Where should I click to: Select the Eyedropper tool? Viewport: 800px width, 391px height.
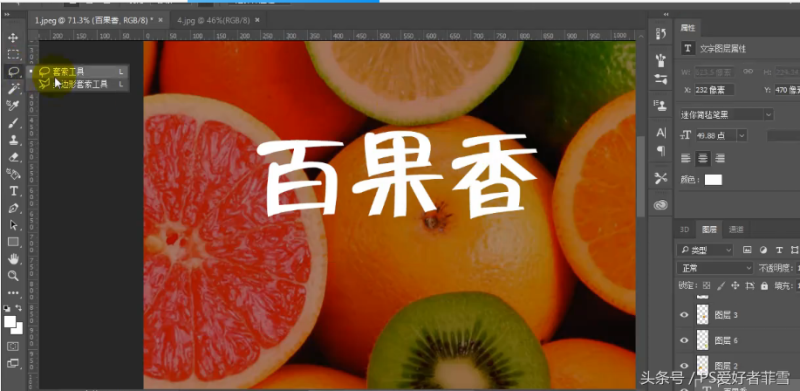(x=13, y=106)
